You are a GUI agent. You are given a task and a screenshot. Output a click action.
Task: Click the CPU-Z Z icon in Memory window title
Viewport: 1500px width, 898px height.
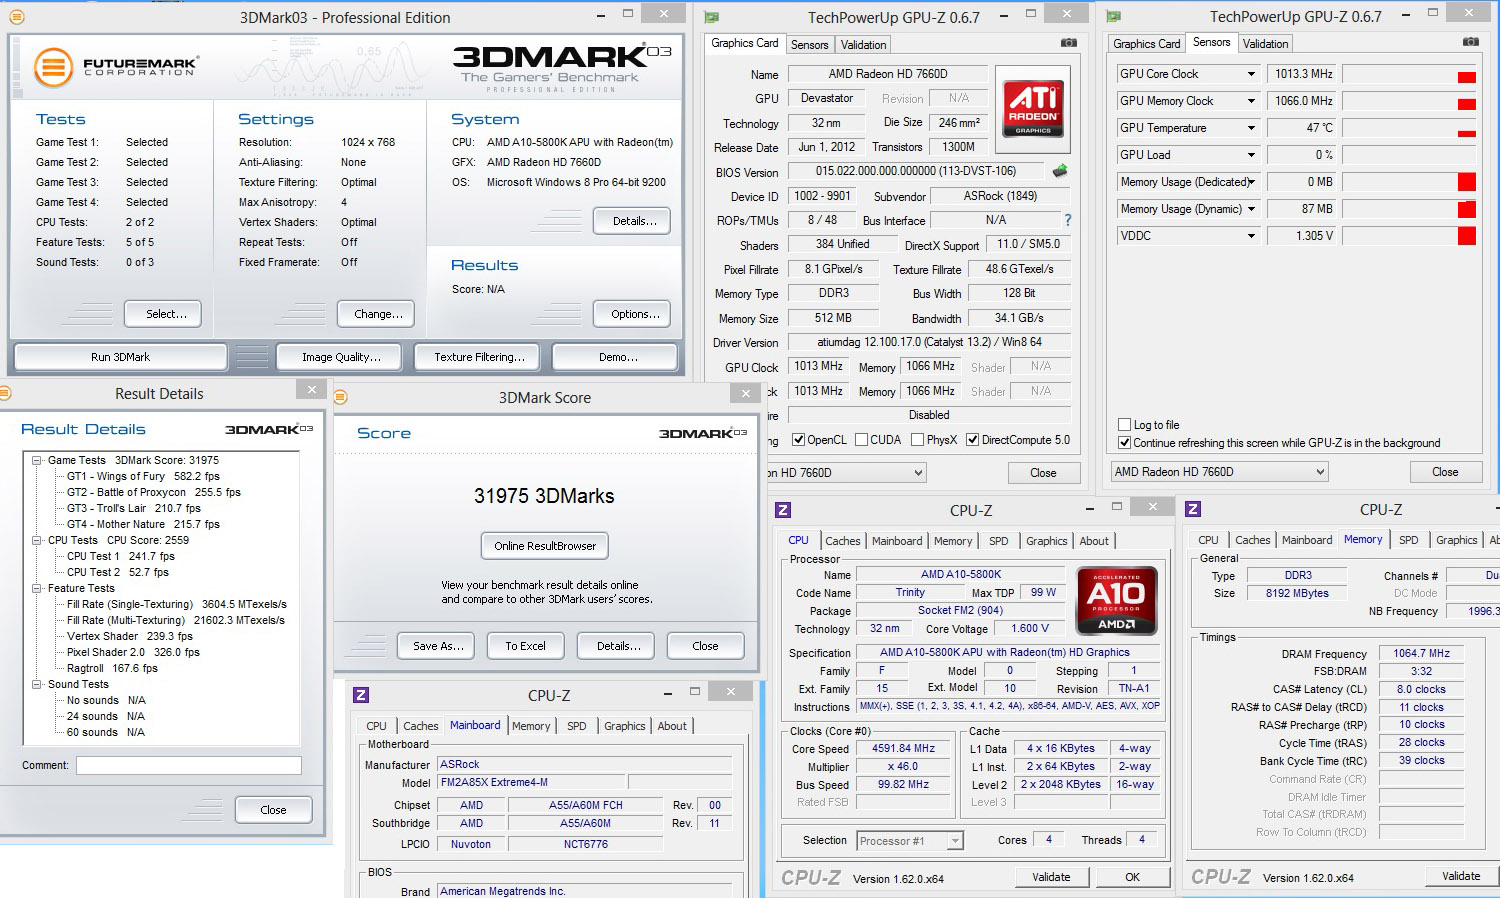point(1193,509)
